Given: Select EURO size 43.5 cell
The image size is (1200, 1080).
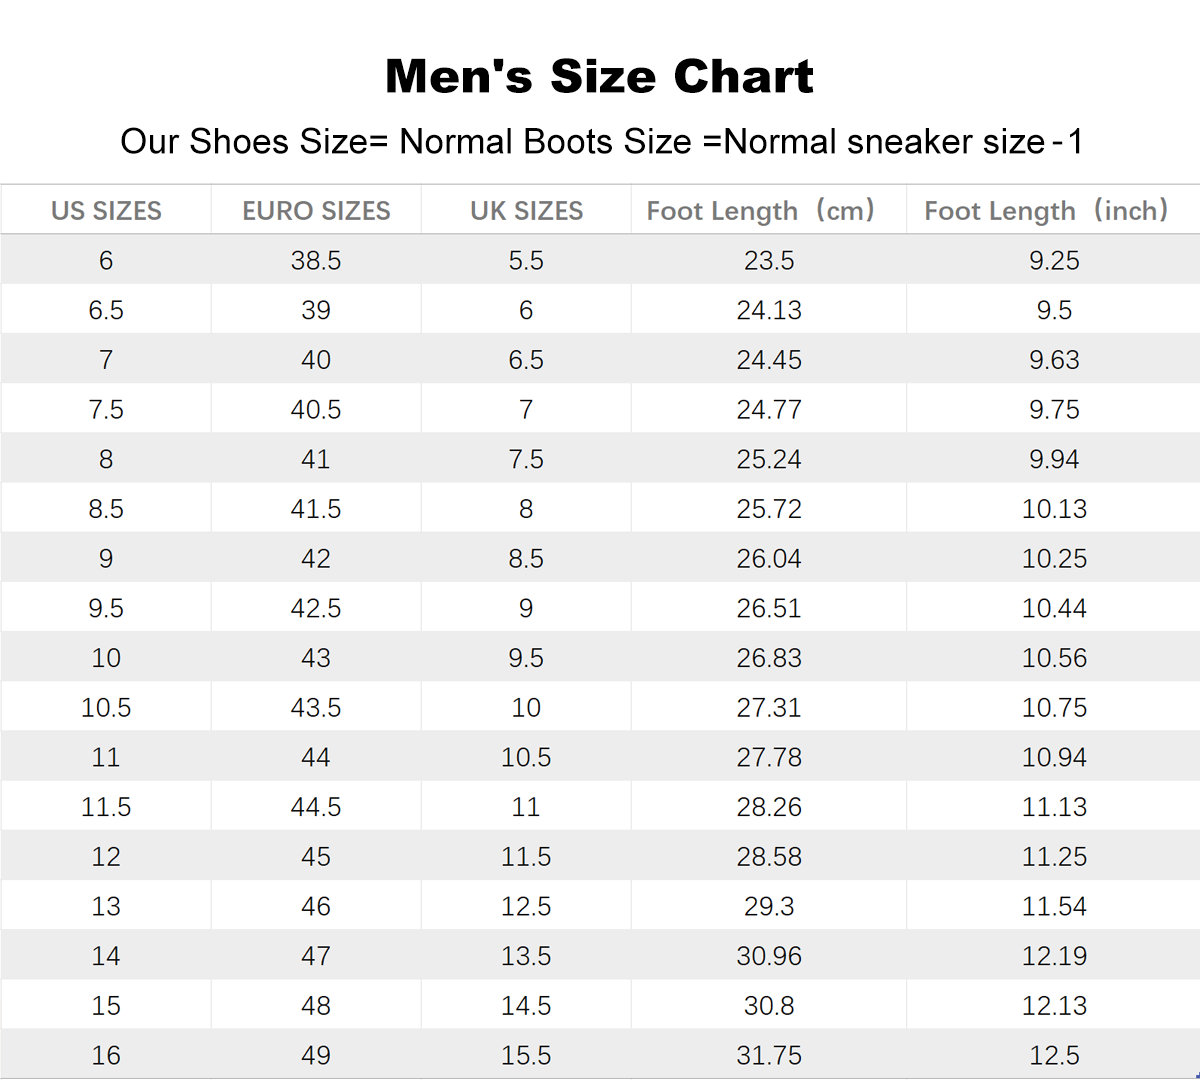Looking at the screenshot, I should [x=316, y=708].
